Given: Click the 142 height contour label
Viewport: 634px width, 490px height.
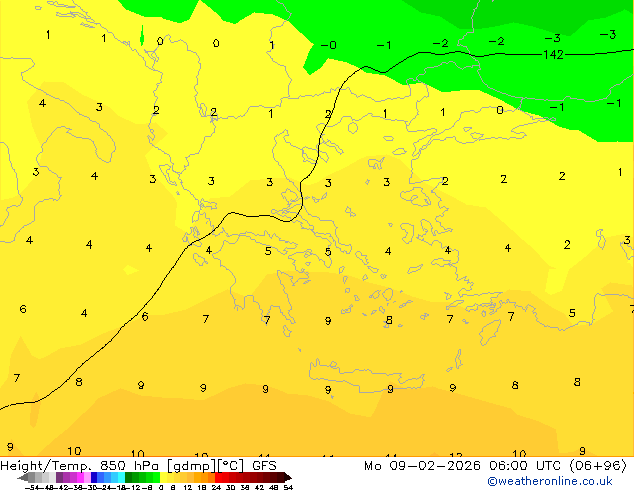Looking at the screenshot, I should point(553,55).
